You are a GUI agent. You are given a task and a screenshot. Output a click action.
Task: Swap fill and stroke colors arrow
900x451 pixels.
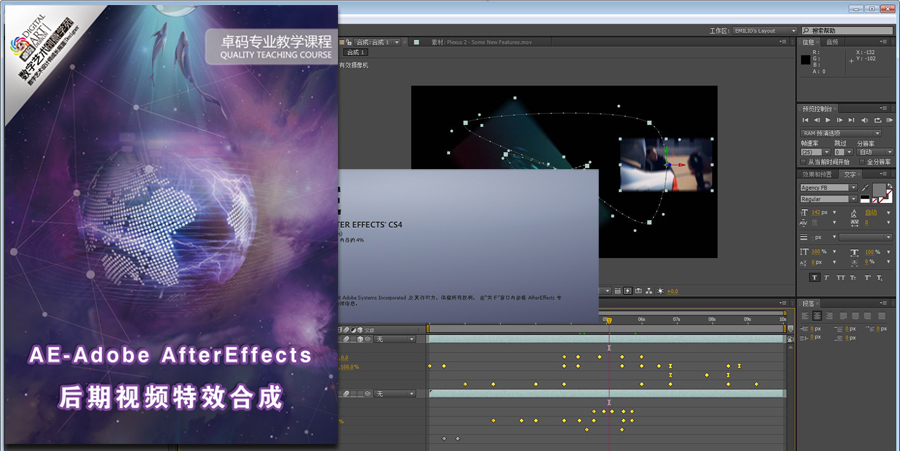(890, 185)
